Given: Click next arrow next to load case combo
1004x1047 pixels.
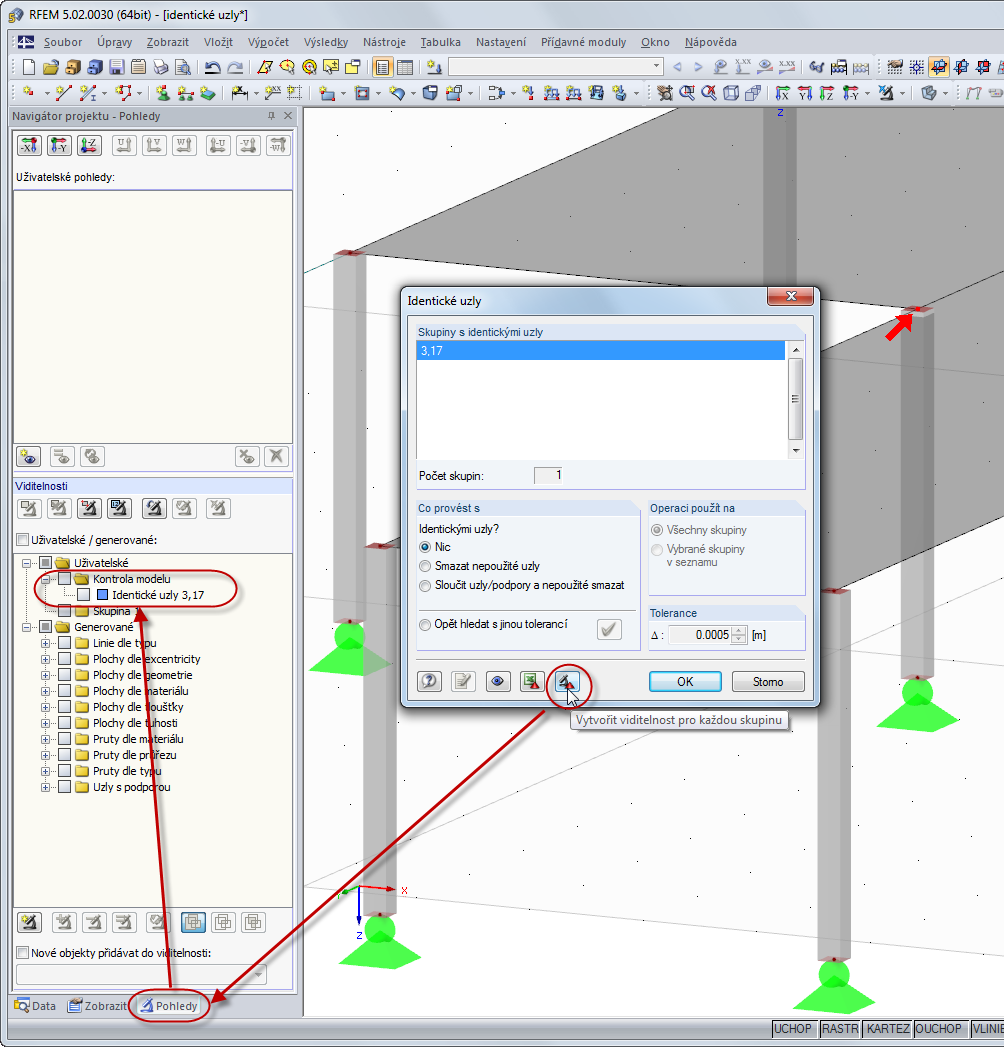Looking at the screenshot, I should tap(698, 67).
